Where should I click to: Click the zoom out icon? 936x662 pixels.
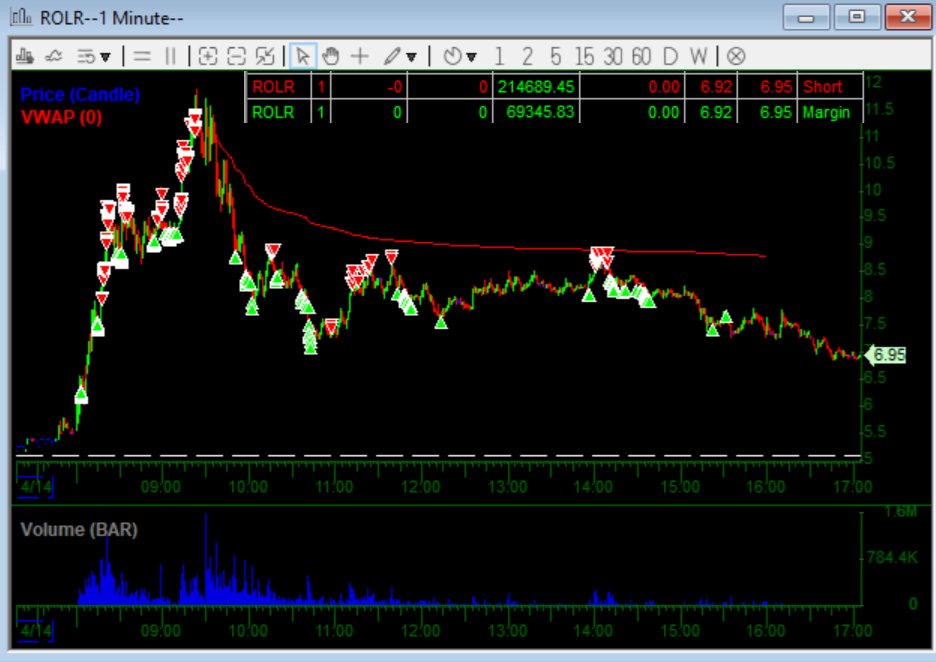click(236, 57)
